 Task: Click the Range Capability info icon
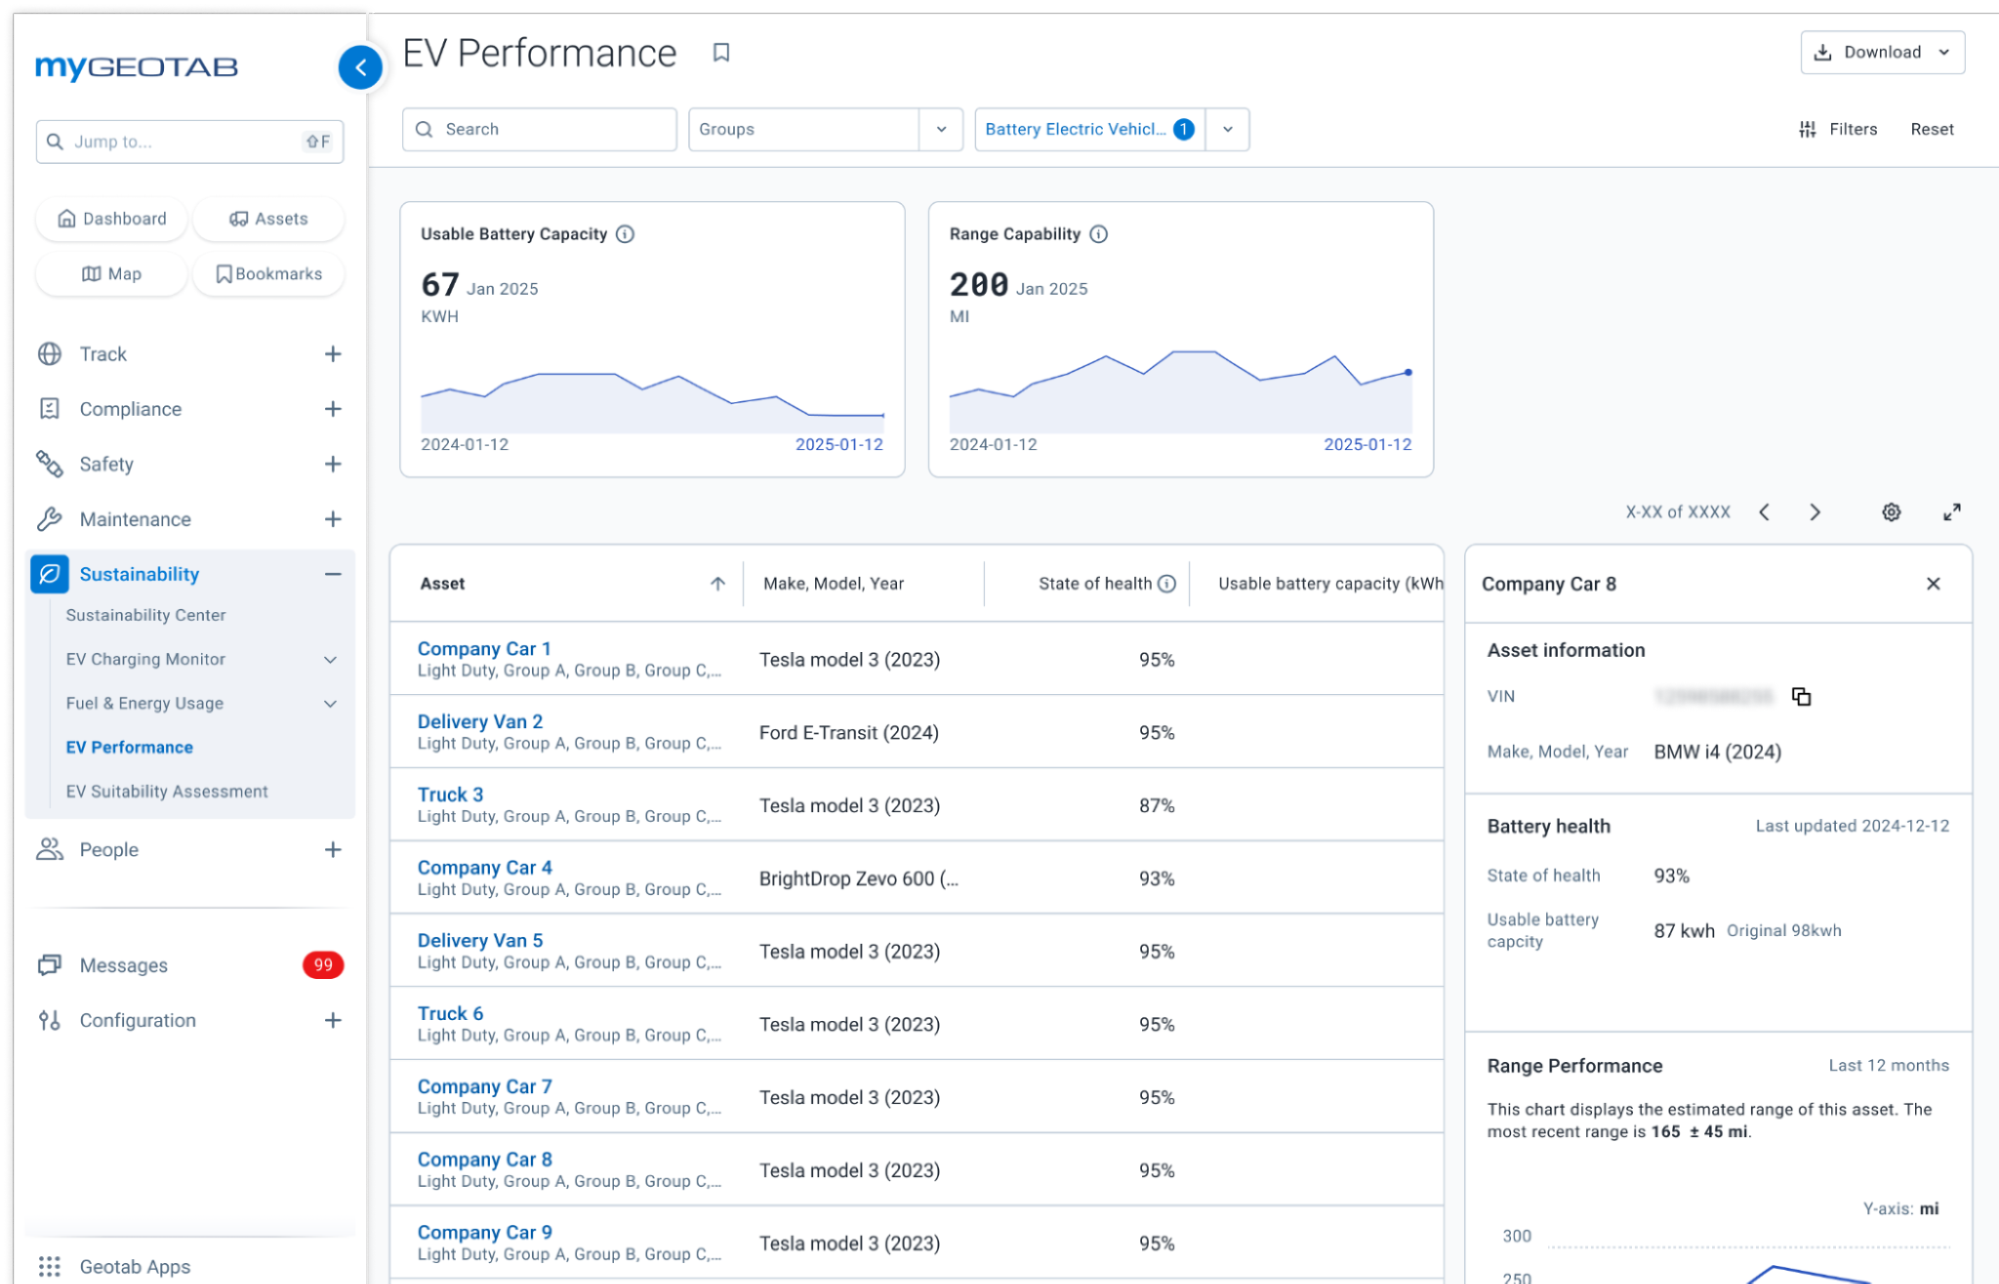point(1099,234)
